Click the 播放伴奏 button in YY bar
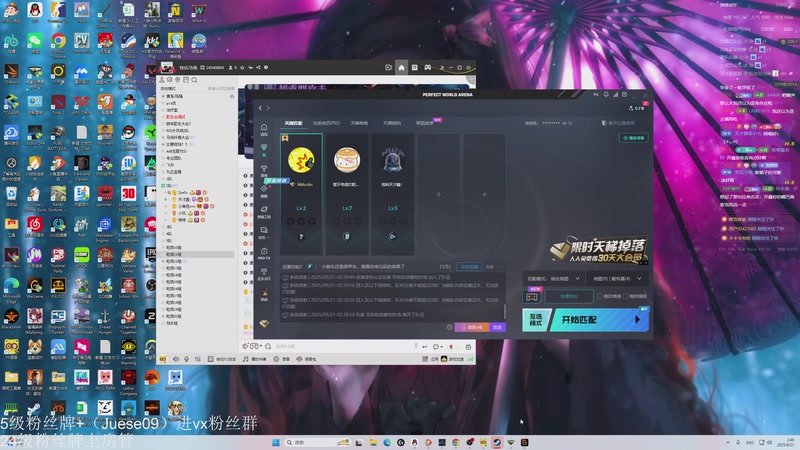 255,359
